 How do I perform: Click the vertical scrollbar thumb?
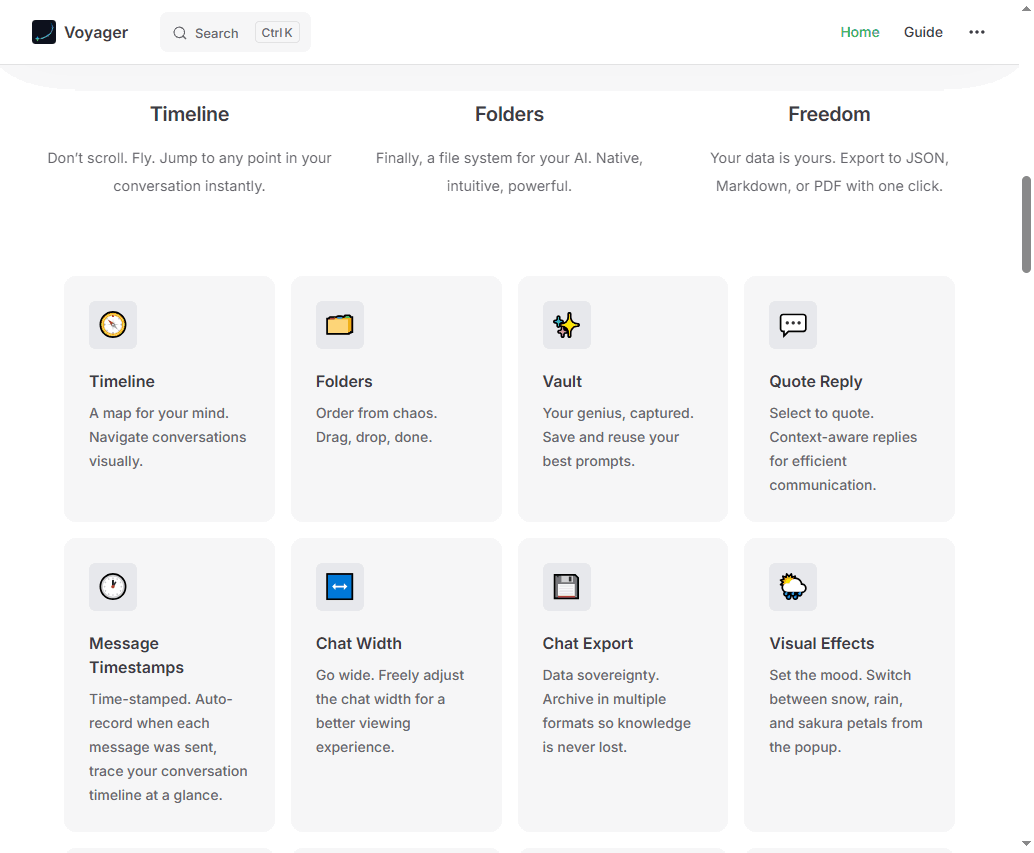[1026, 224]
